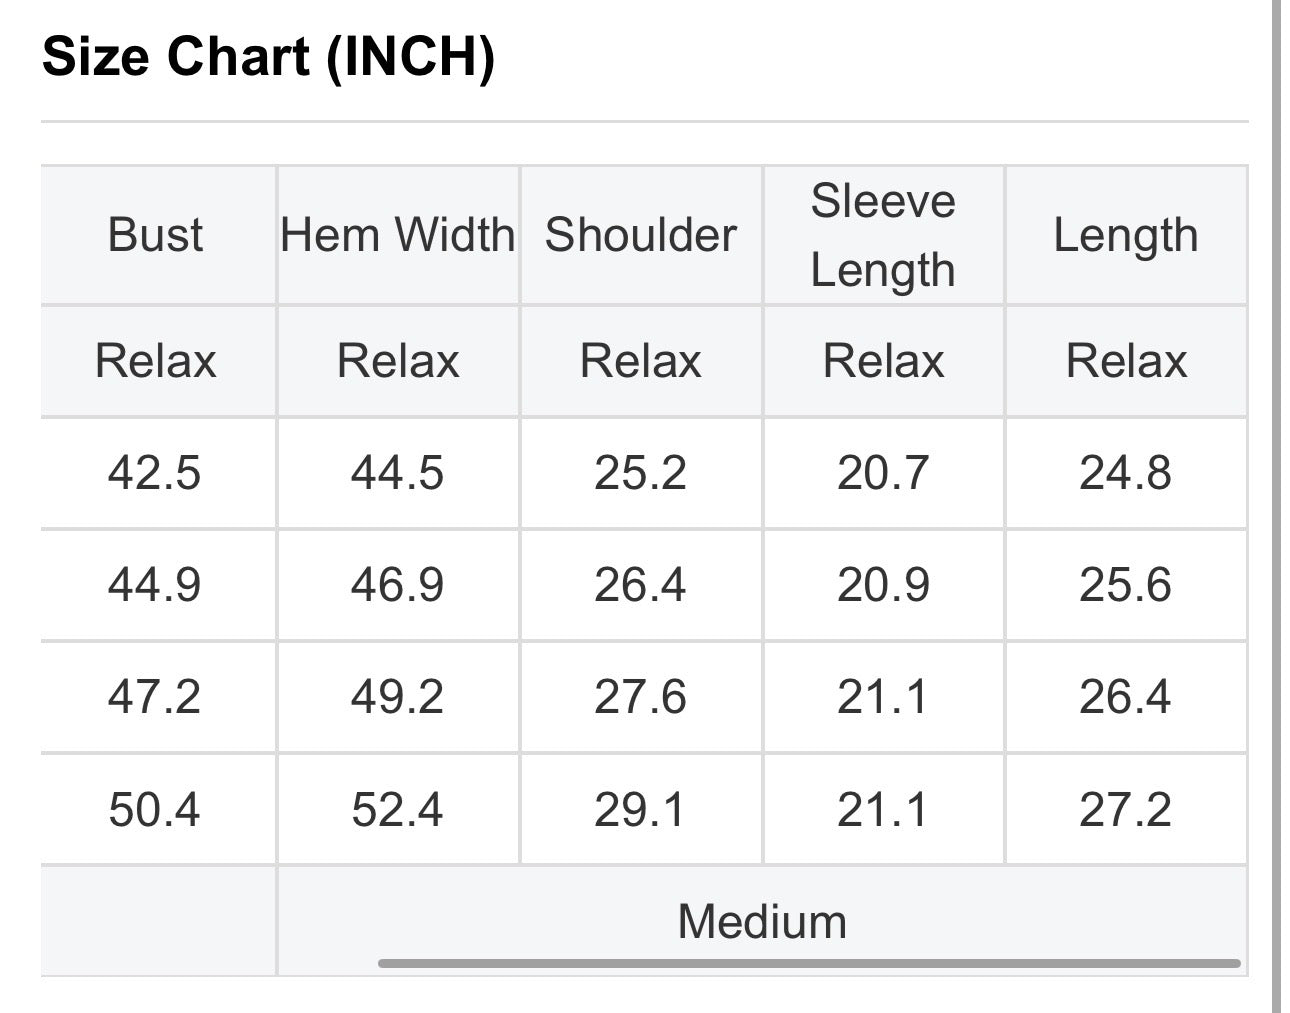Screen dimensions: 1290x1013
Task: Select the Sleeve Length column header
Action: click(883, 235)
